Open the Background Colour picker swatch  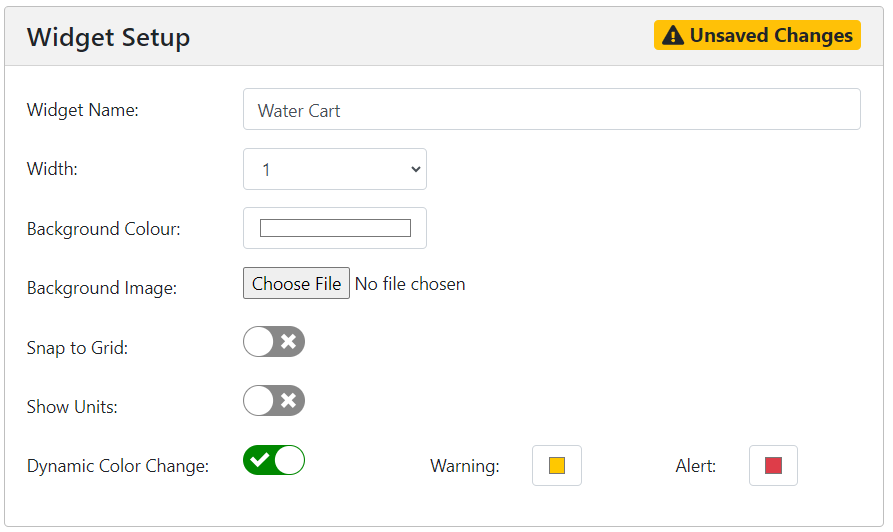335,228
